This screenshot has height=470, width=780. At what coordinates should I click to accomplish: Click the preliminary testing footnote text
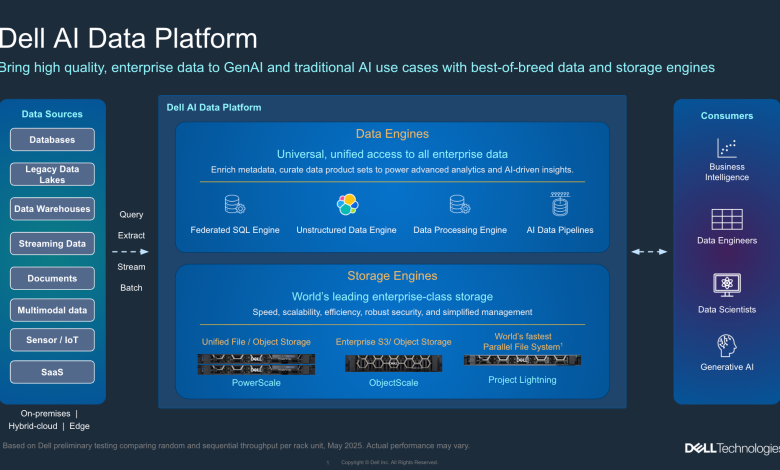236,446
